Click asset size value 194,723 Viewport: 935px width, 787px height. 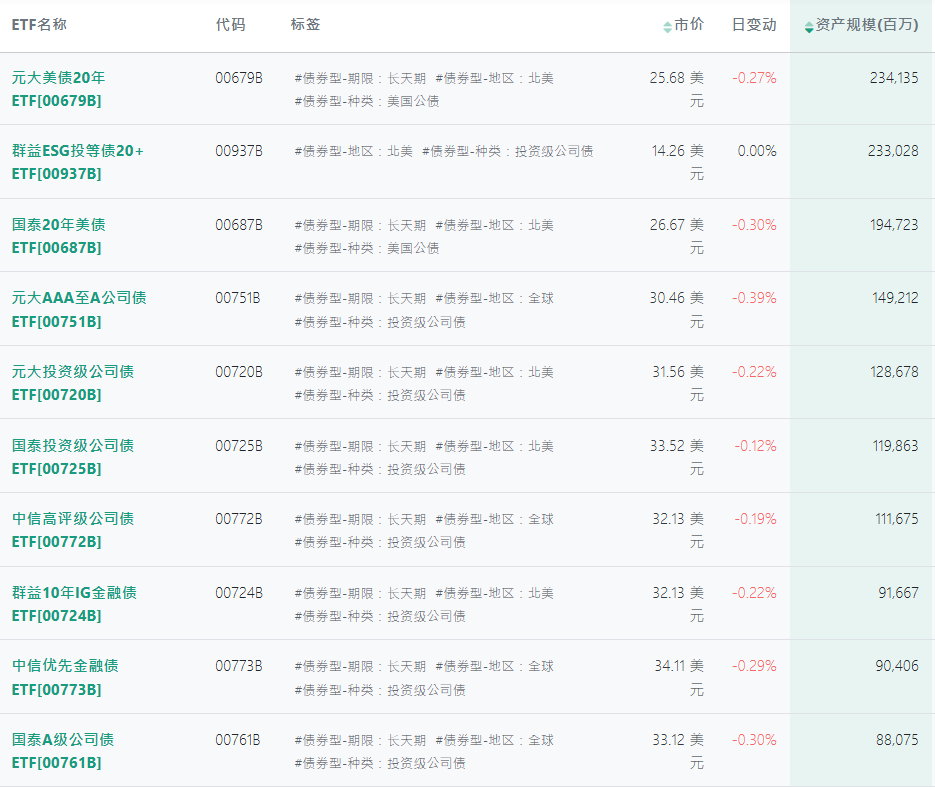point(894,225)
